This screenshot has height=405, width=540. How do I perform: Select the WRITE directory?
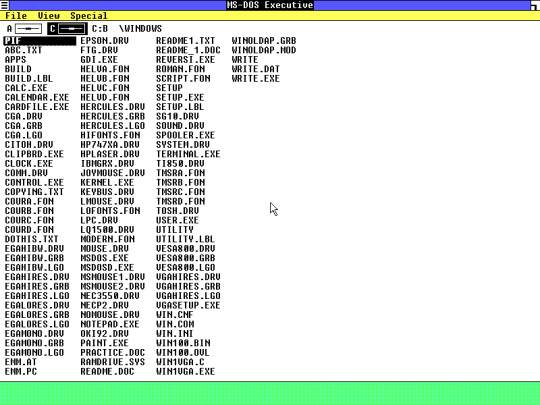pos(245,60)
